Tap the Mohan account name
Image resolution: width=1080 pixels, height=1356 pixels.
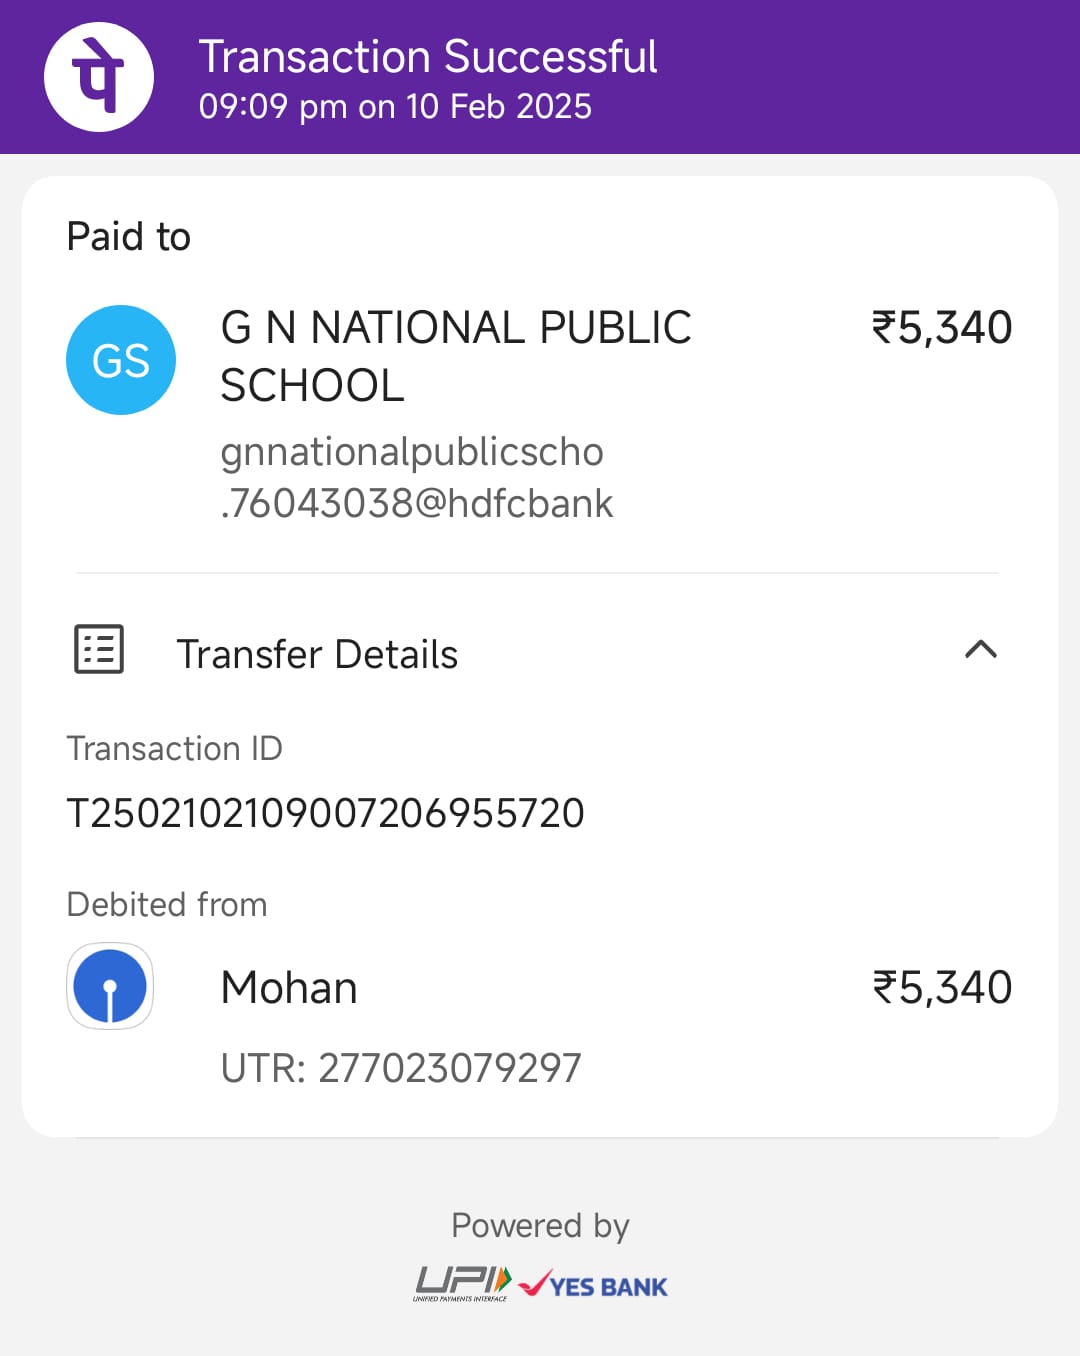coord(289,988)
